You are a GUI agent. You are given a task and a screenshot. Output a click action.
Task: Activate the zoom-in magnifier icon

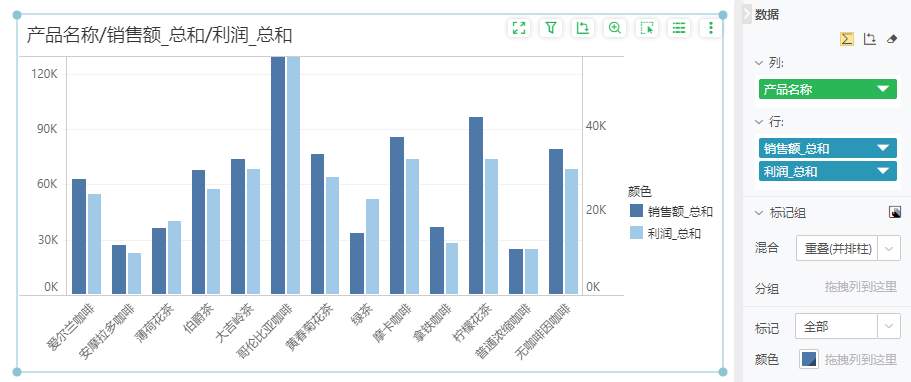[x=615, y=27]
